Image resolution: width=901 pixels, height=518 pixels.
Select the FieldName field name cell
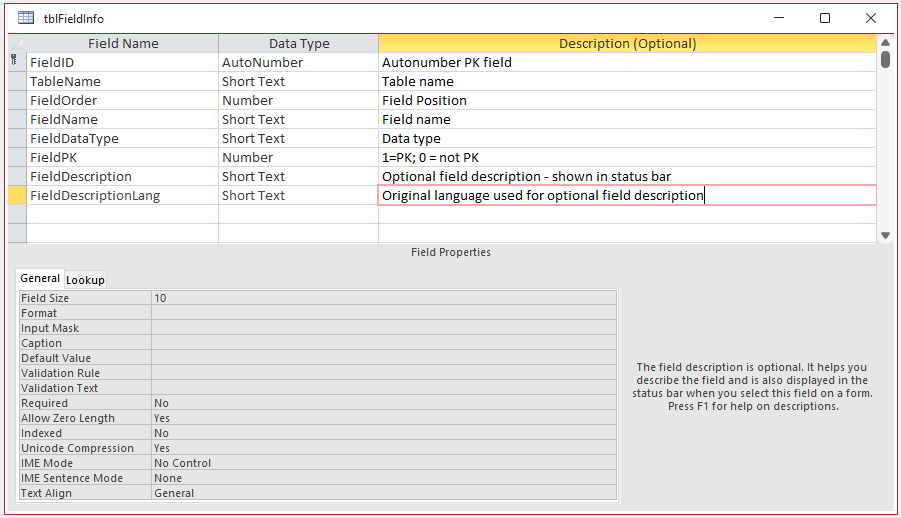click(x=122, y=119)
